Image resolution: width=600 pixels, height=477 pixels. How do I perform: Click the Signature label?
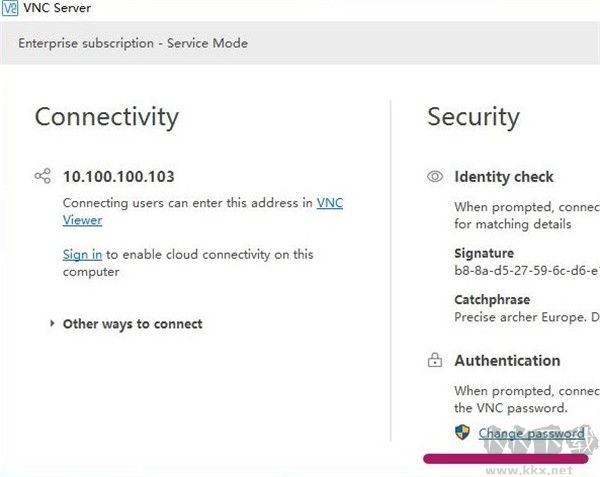pyautogui.click(x=483, y=254)
